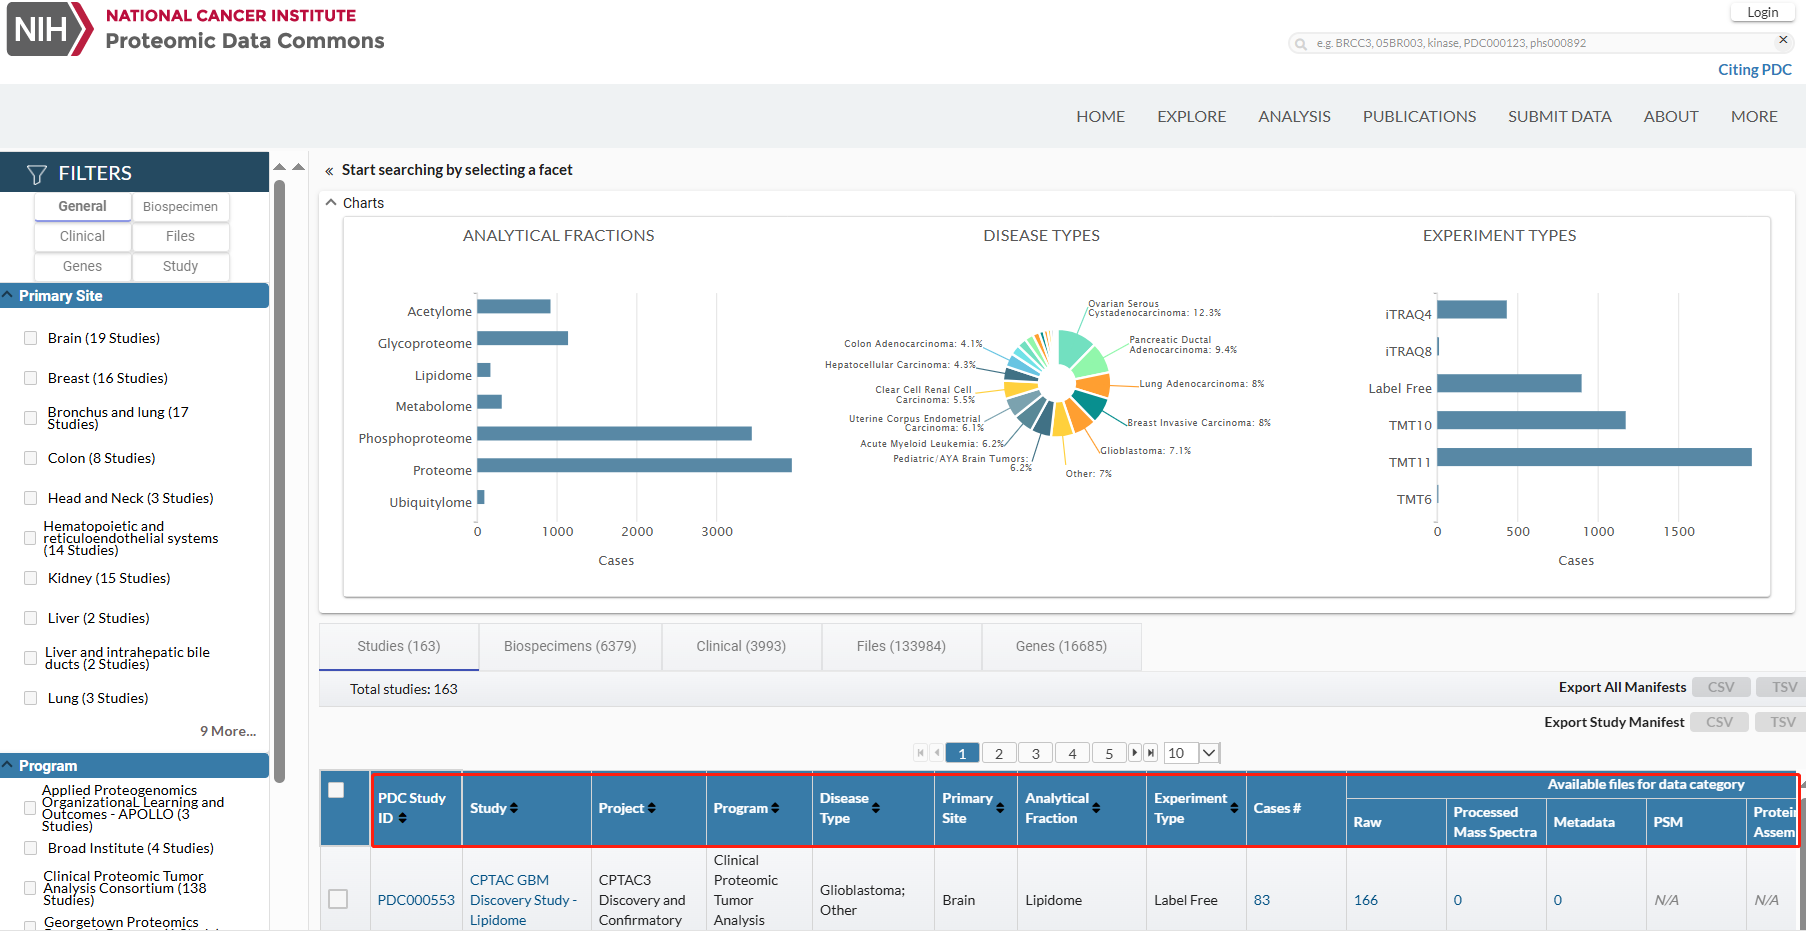This screenshot has width=1806, height=931.
Task: Export Study Manifest as CSV
Action: pos(1719,723)
